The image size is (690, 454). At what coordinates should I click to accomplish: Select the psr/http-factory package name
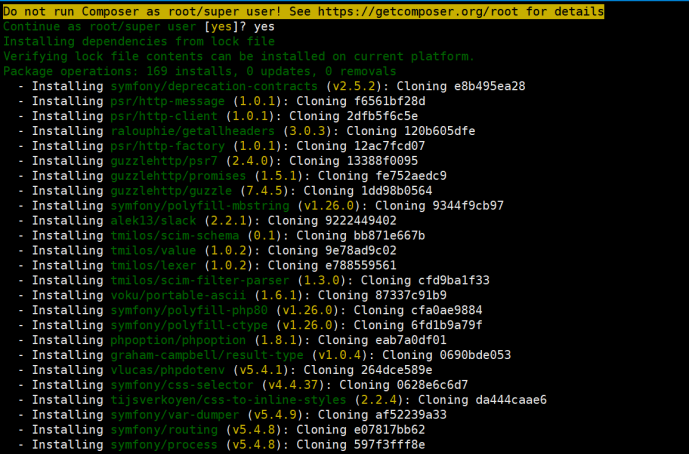coord(168,146)
